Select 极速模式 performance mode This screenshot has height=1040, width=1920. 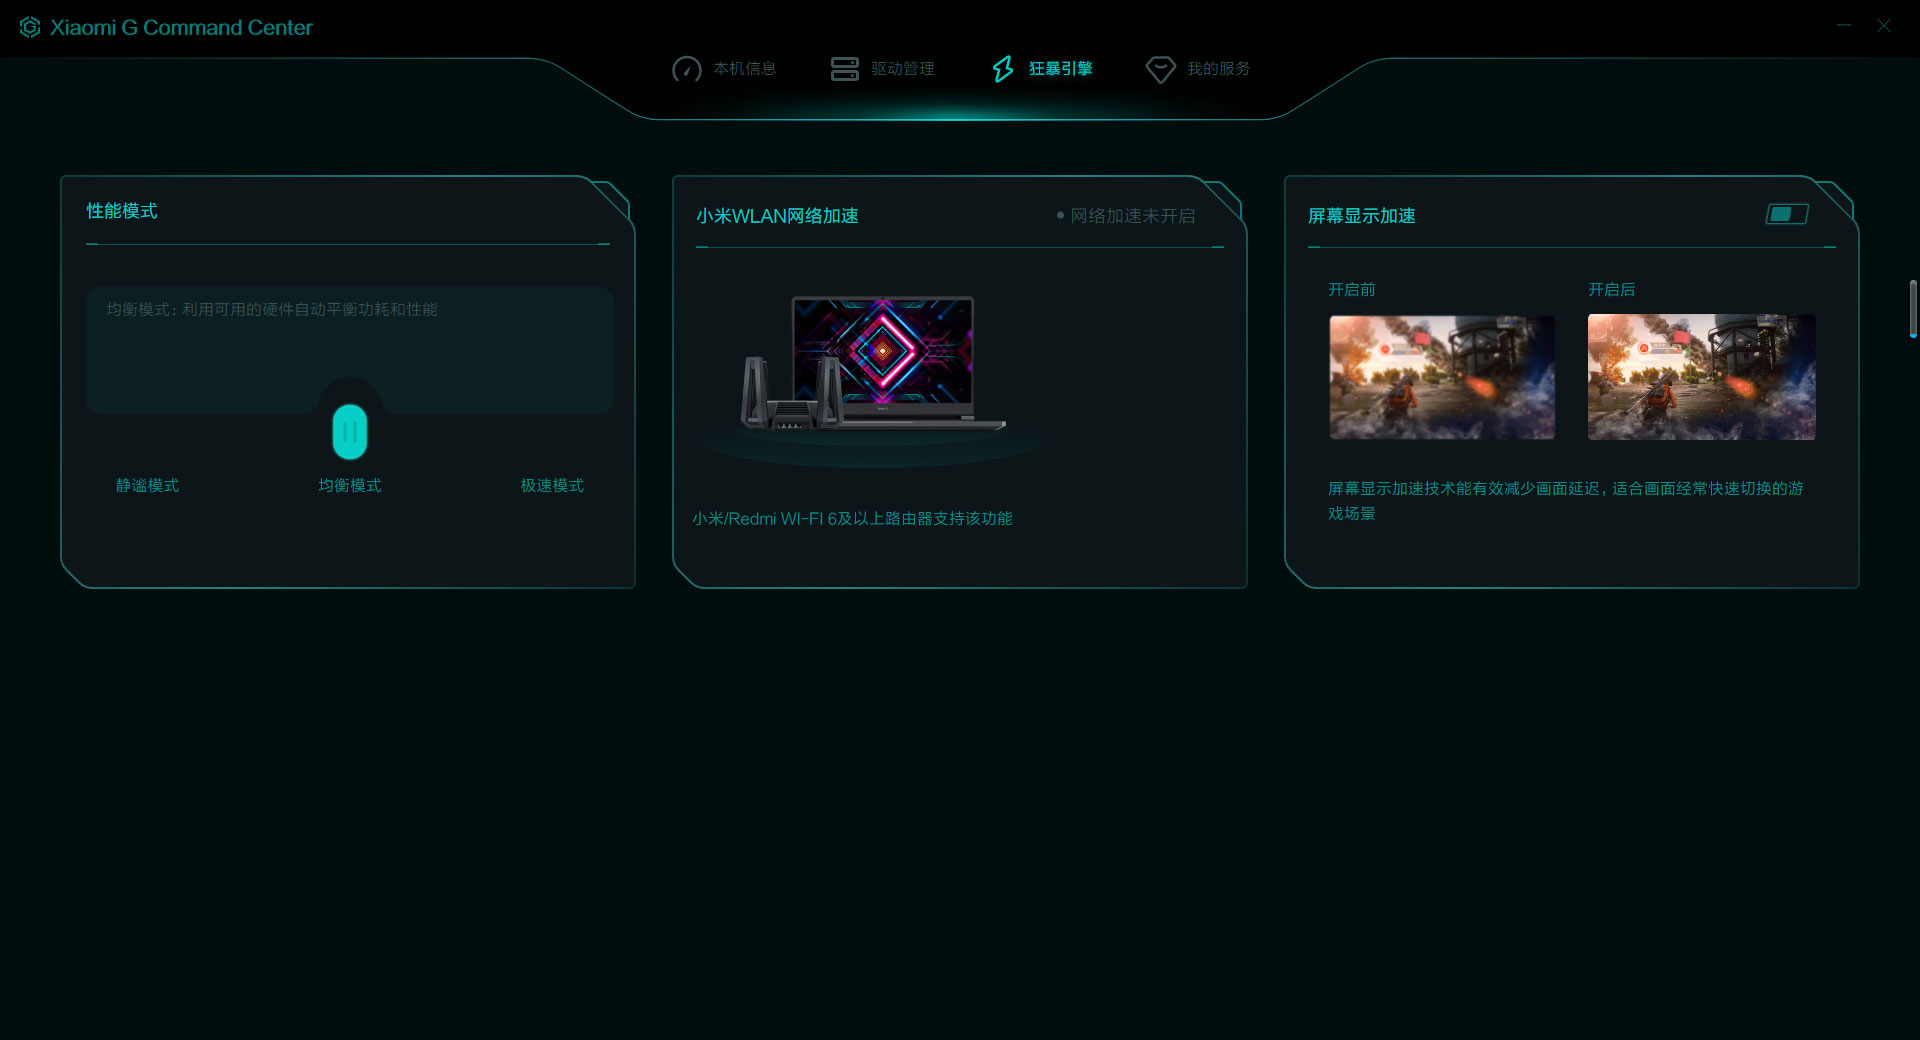[x=552, y=485]
